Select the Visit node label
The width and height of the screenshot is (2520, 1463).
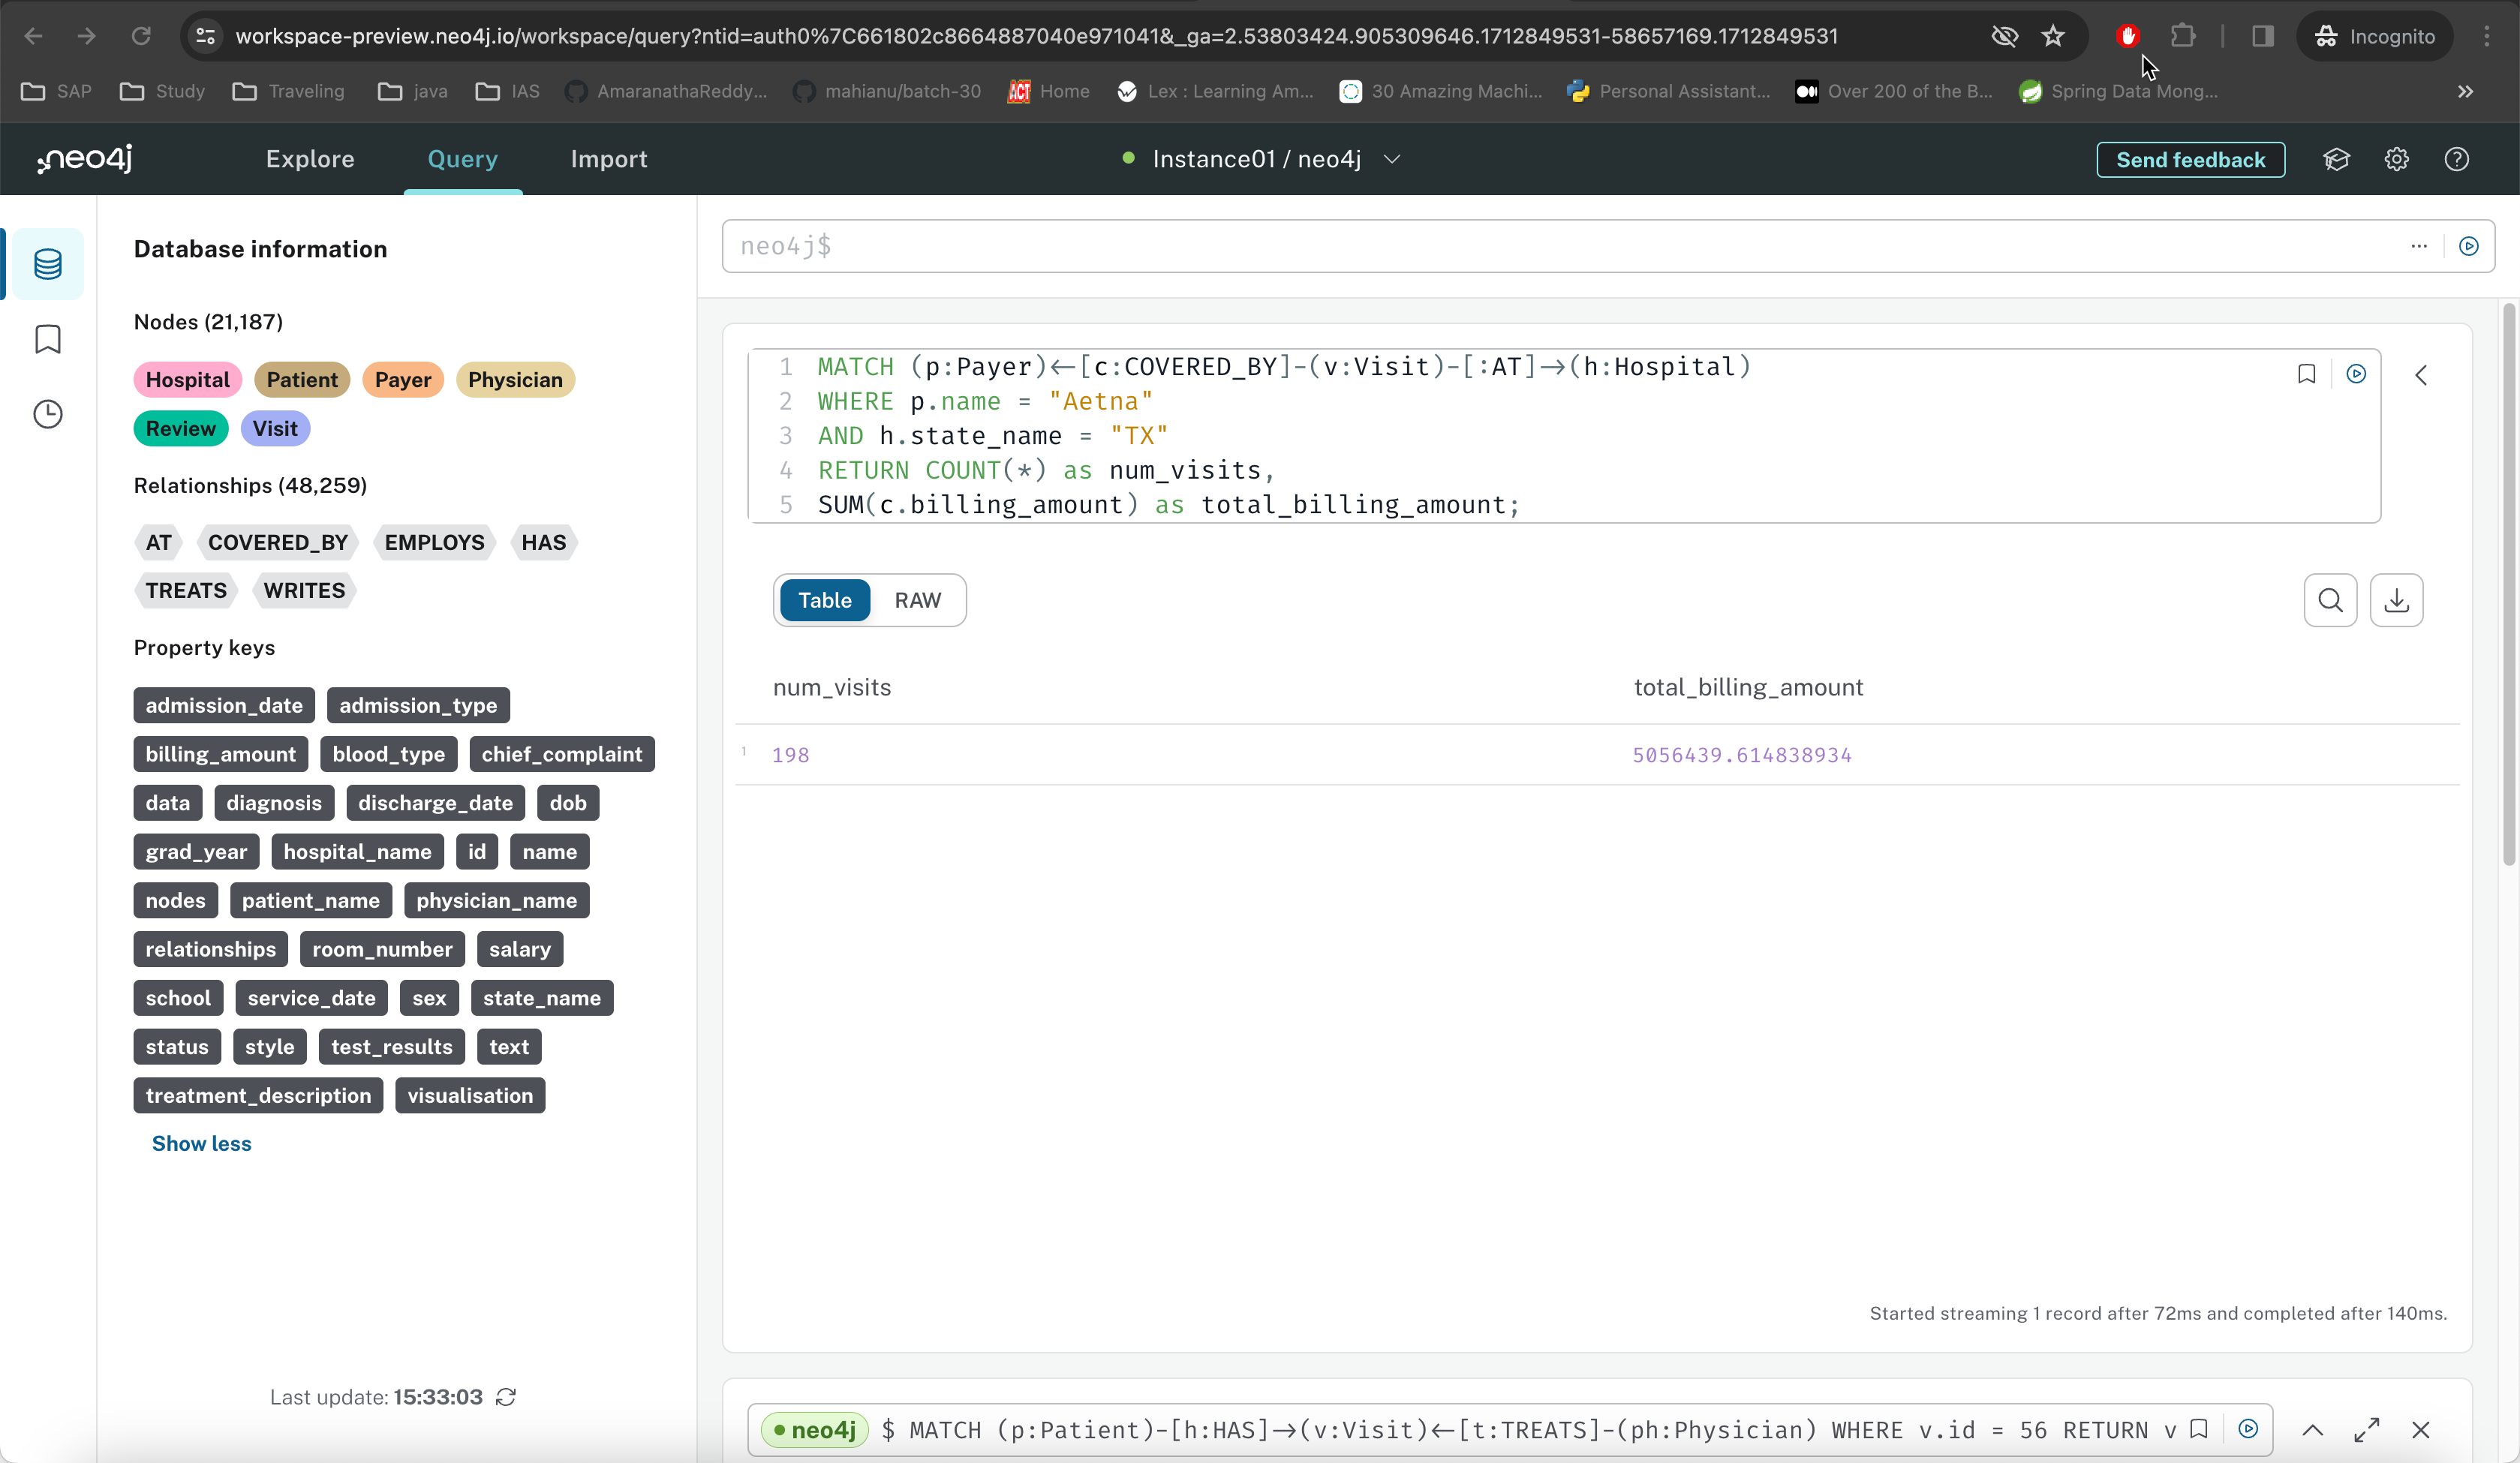[275, 428]
